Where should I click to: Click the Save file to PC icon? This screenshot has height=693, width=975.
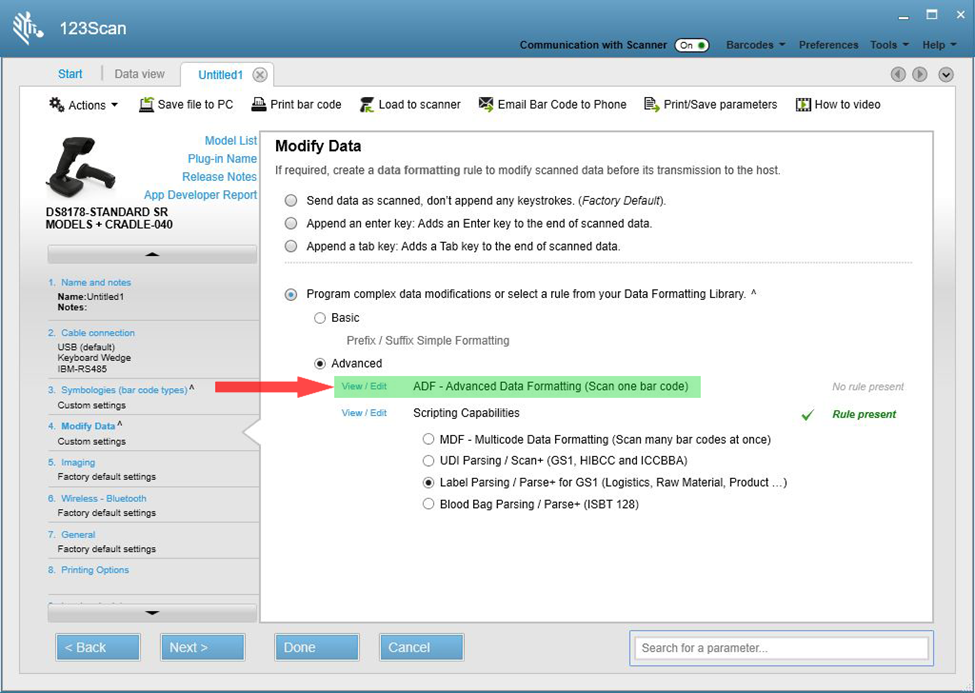186,104
